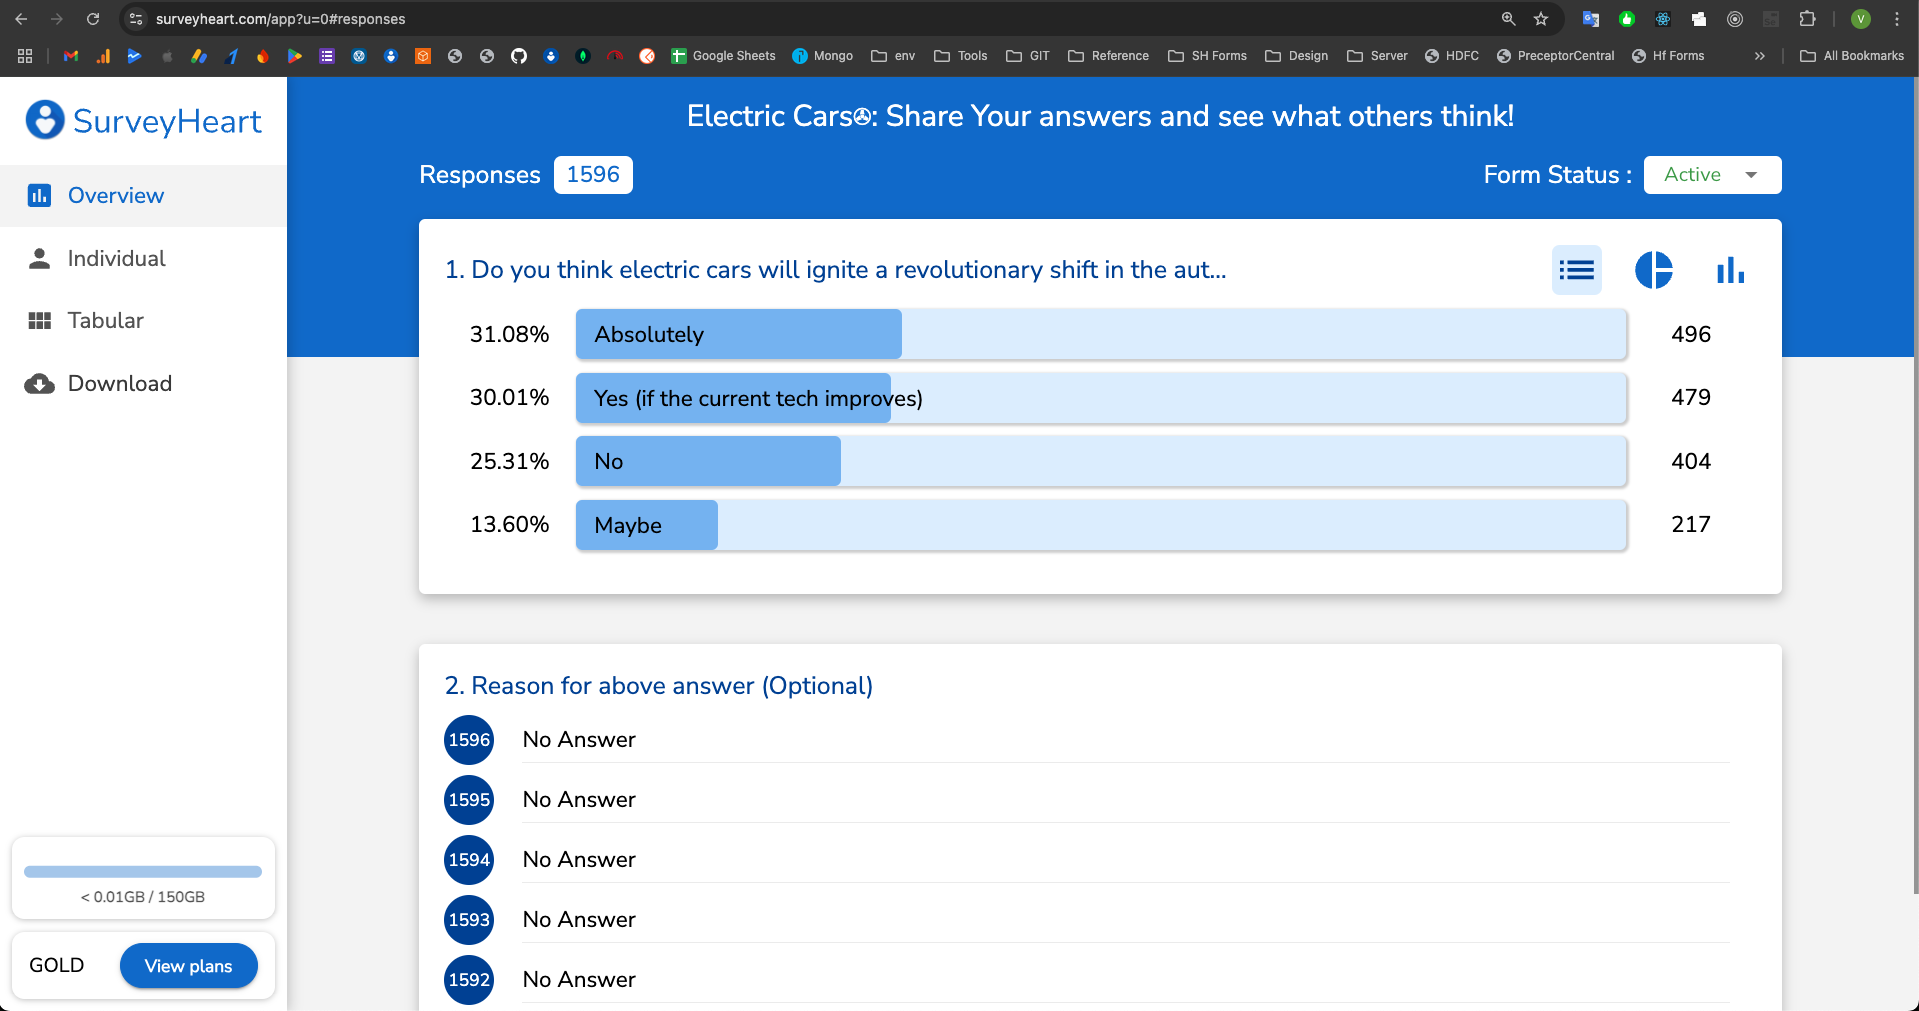Viewport: 1919px width, 1011px height.
Task: Bookmark this page with the star icon
Action: click(x=1541, y=19)
